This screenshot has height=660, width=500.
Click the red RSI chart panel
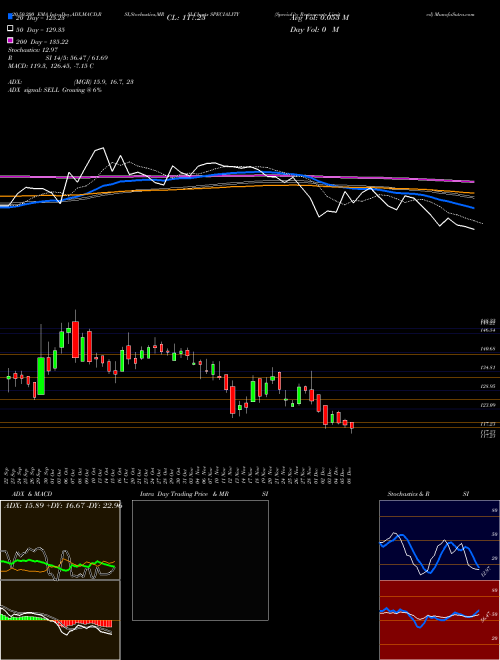coord(439,620)
